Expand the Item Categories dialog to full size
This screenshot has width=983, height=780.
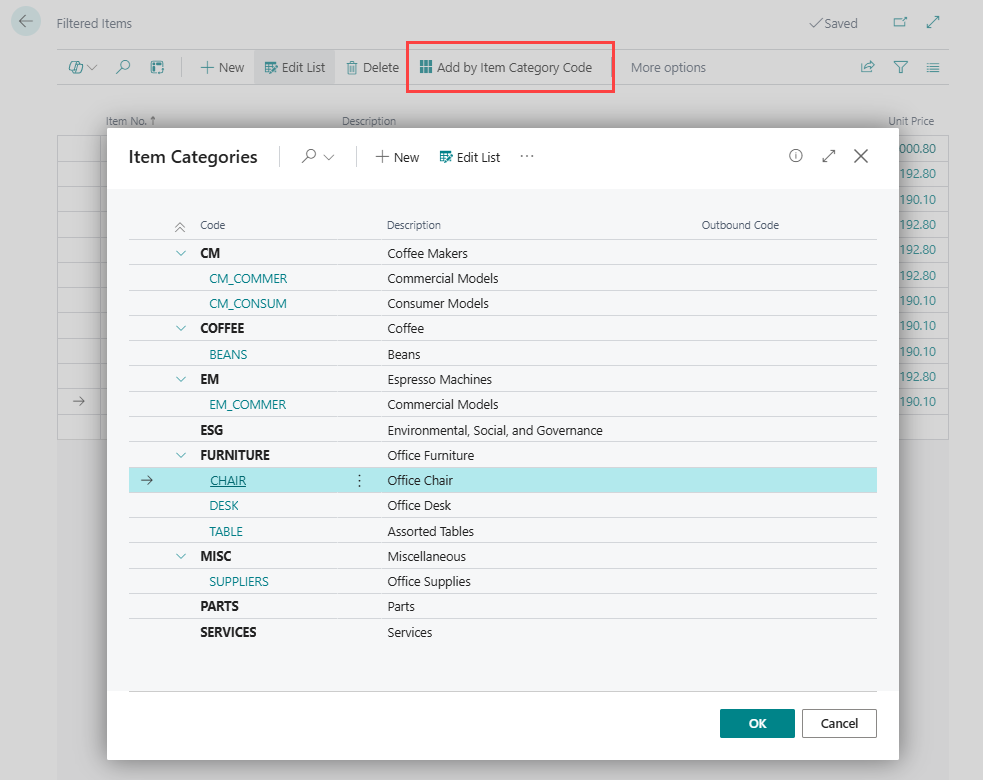[x=829, y=156]
